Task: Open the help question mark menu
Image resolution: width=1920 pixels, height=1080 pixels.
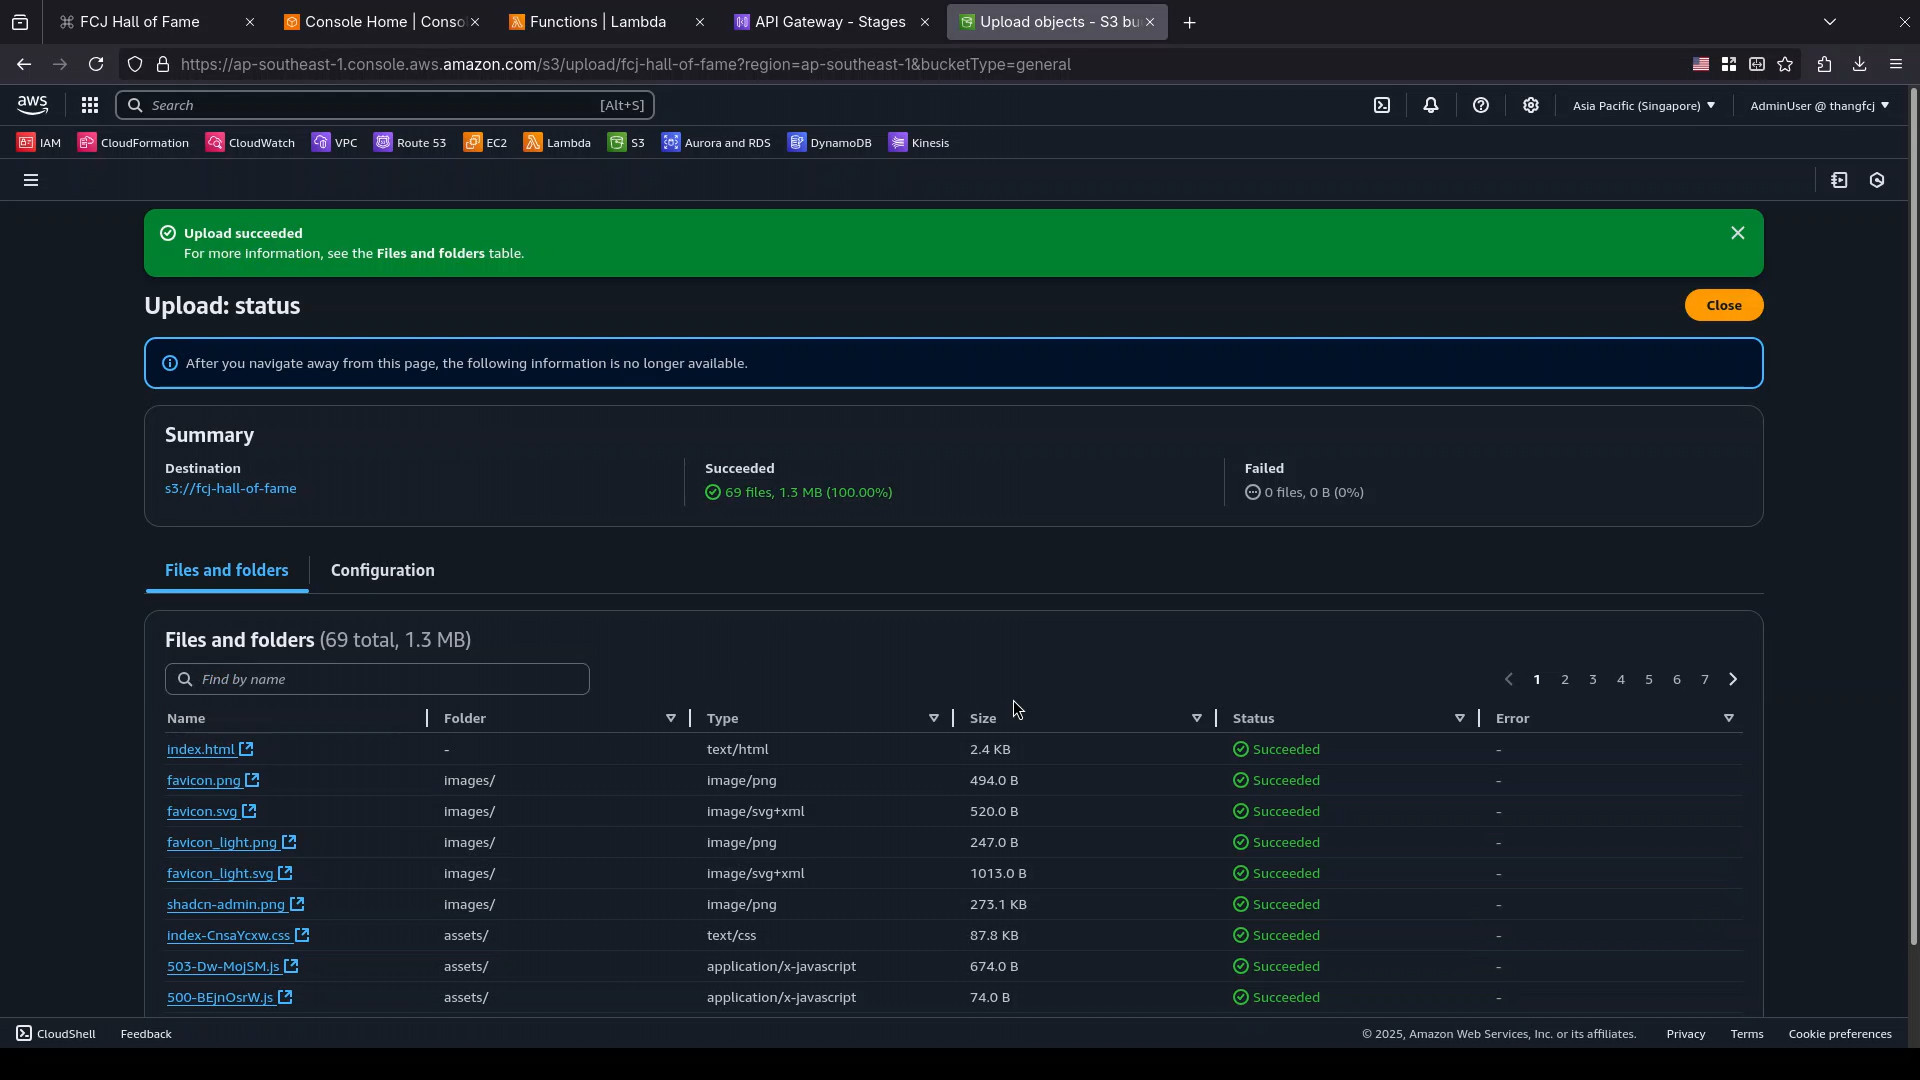Action: pos(1481,105)
